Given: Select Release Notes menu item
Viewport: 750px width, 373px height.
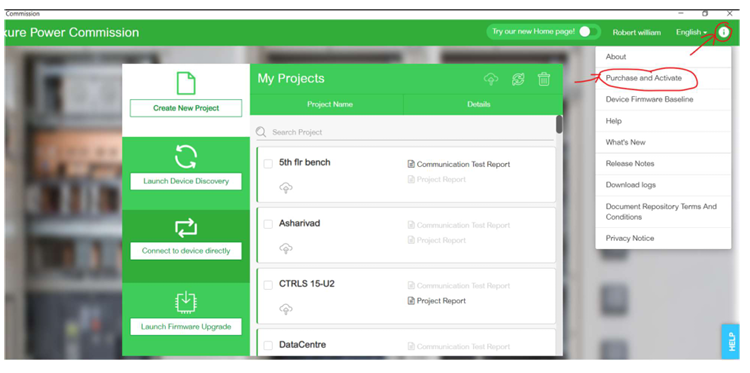Looking at the screenshot, I should coord(663,164).
